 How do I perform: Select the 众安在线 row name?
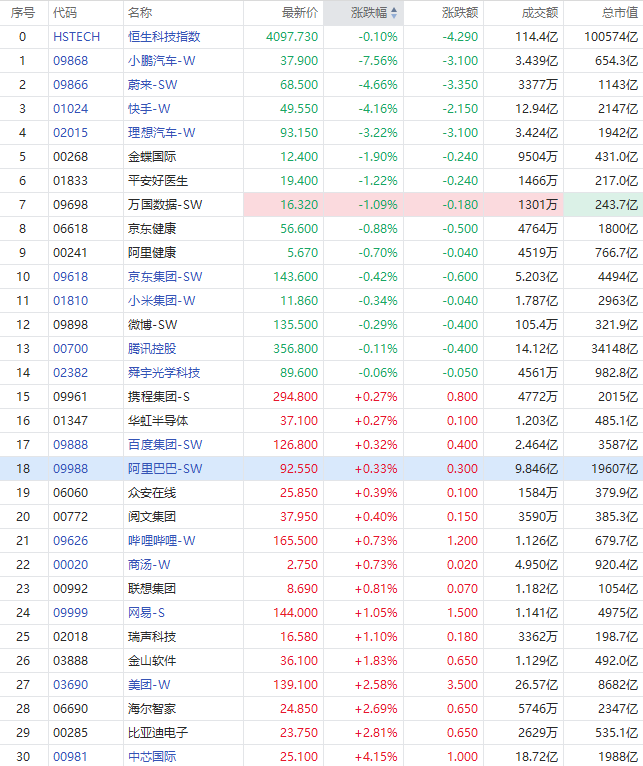coord(152,492)
